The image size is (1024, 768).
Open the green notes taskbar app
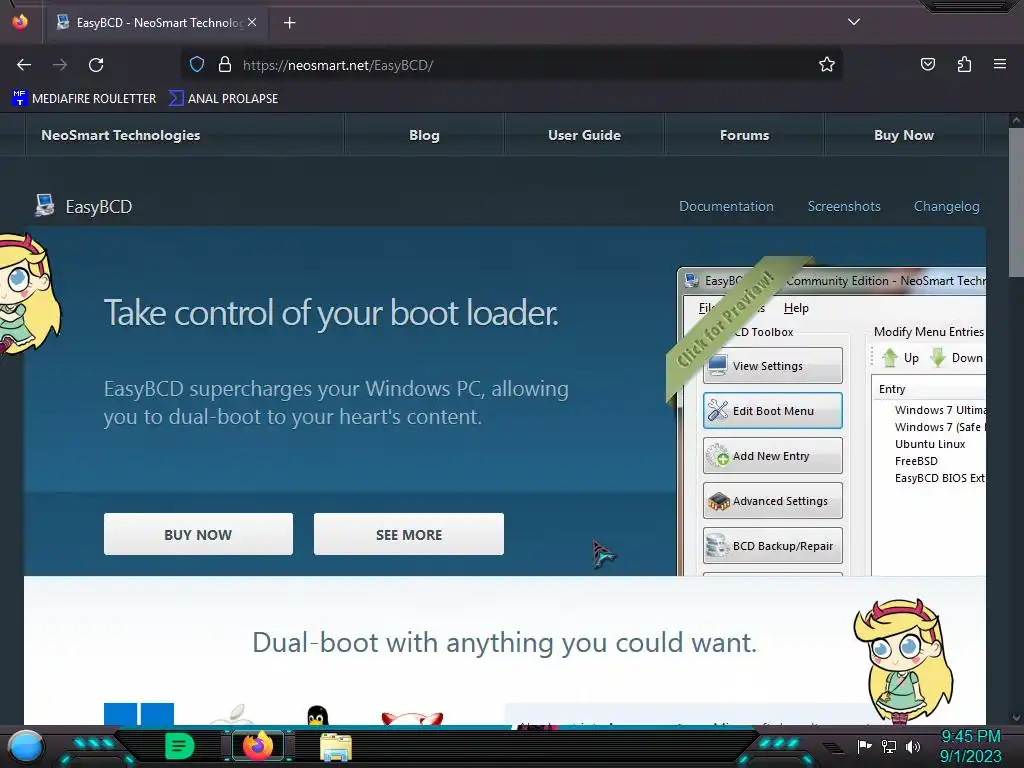point(179,746)
